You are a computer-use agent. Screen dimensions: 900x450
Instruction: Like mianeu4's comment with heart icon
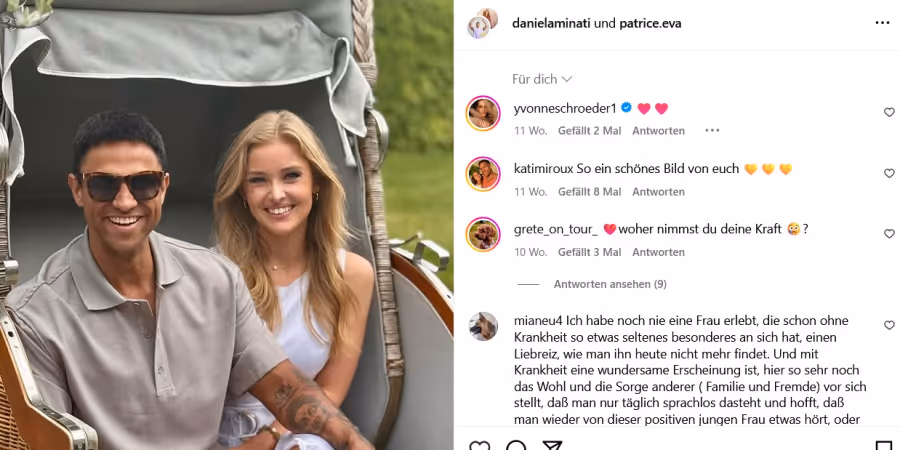[889, 325]
